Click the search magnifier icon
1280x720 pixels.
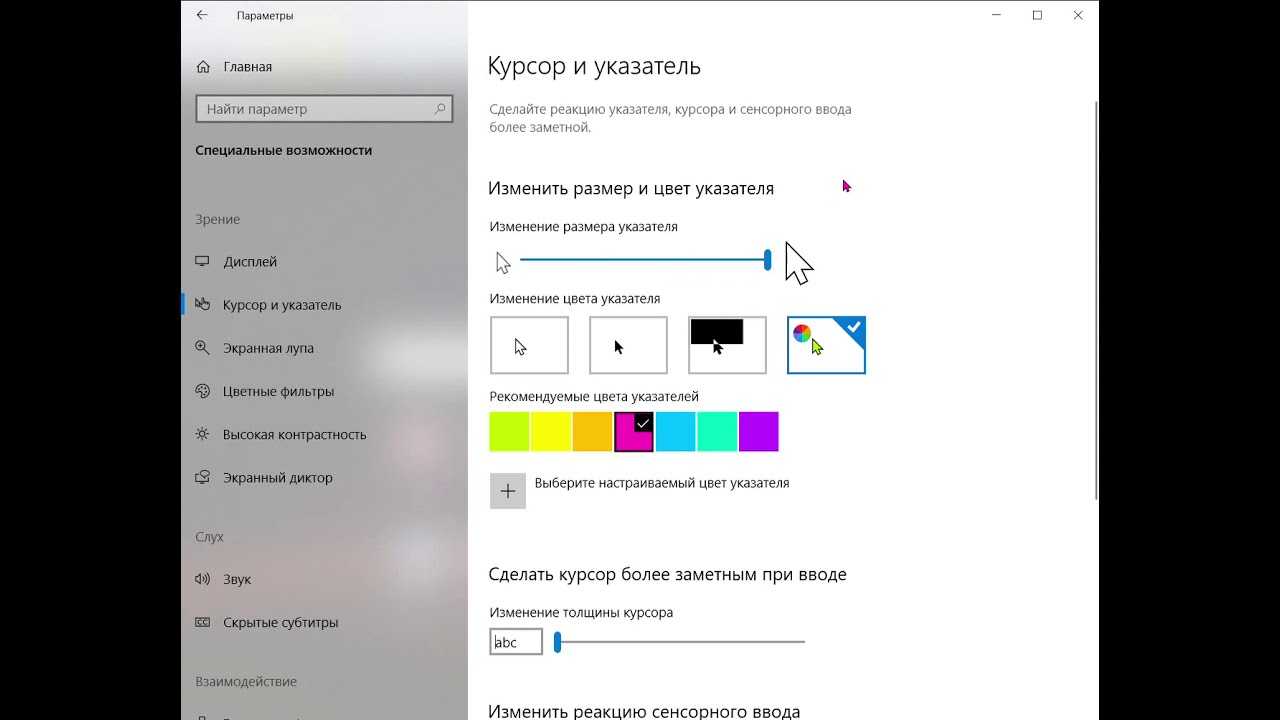click(x=440, y=109)
